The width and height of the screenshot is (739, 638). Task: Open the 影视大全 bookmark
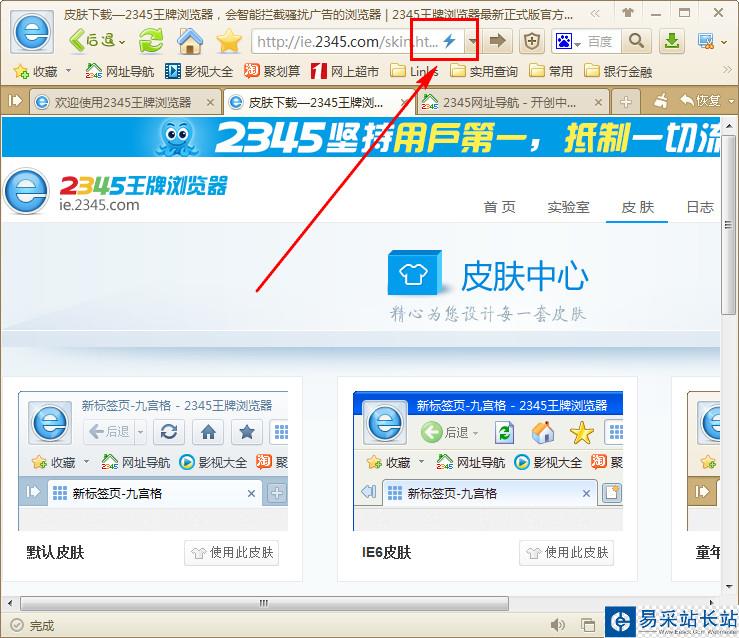199,71
